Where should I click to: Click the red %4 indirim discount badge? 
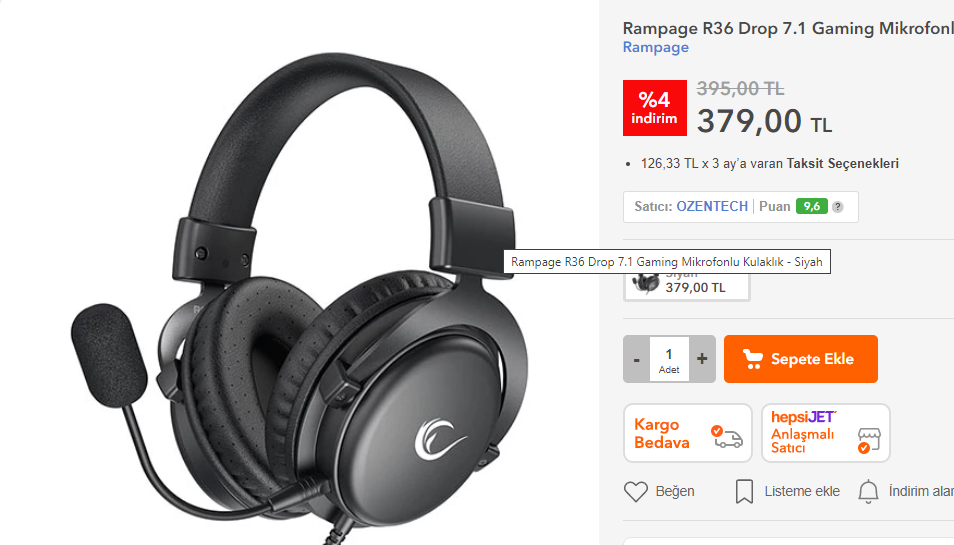pos(655,108)
